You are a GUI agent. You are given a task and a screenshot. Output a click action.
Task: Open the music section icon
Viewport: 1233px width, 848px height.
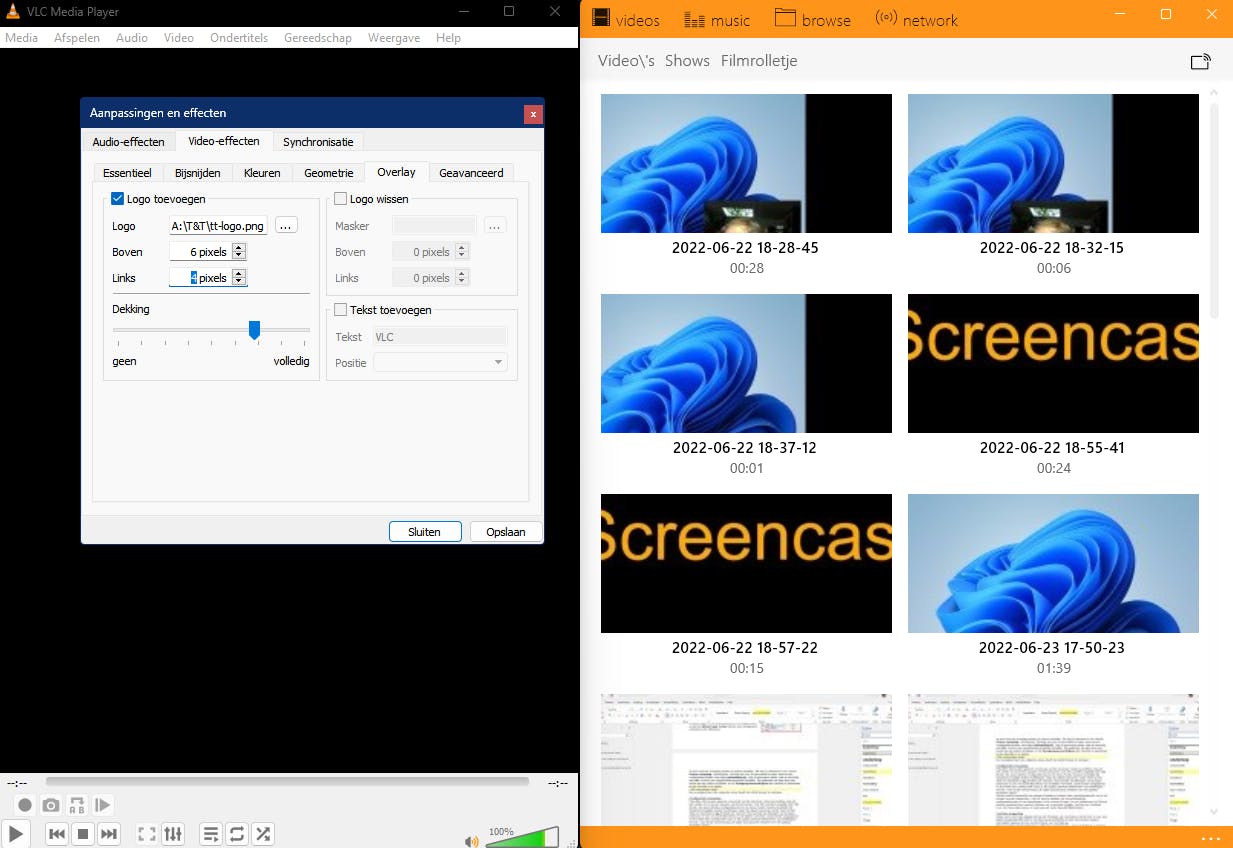[x=693, y=19]
